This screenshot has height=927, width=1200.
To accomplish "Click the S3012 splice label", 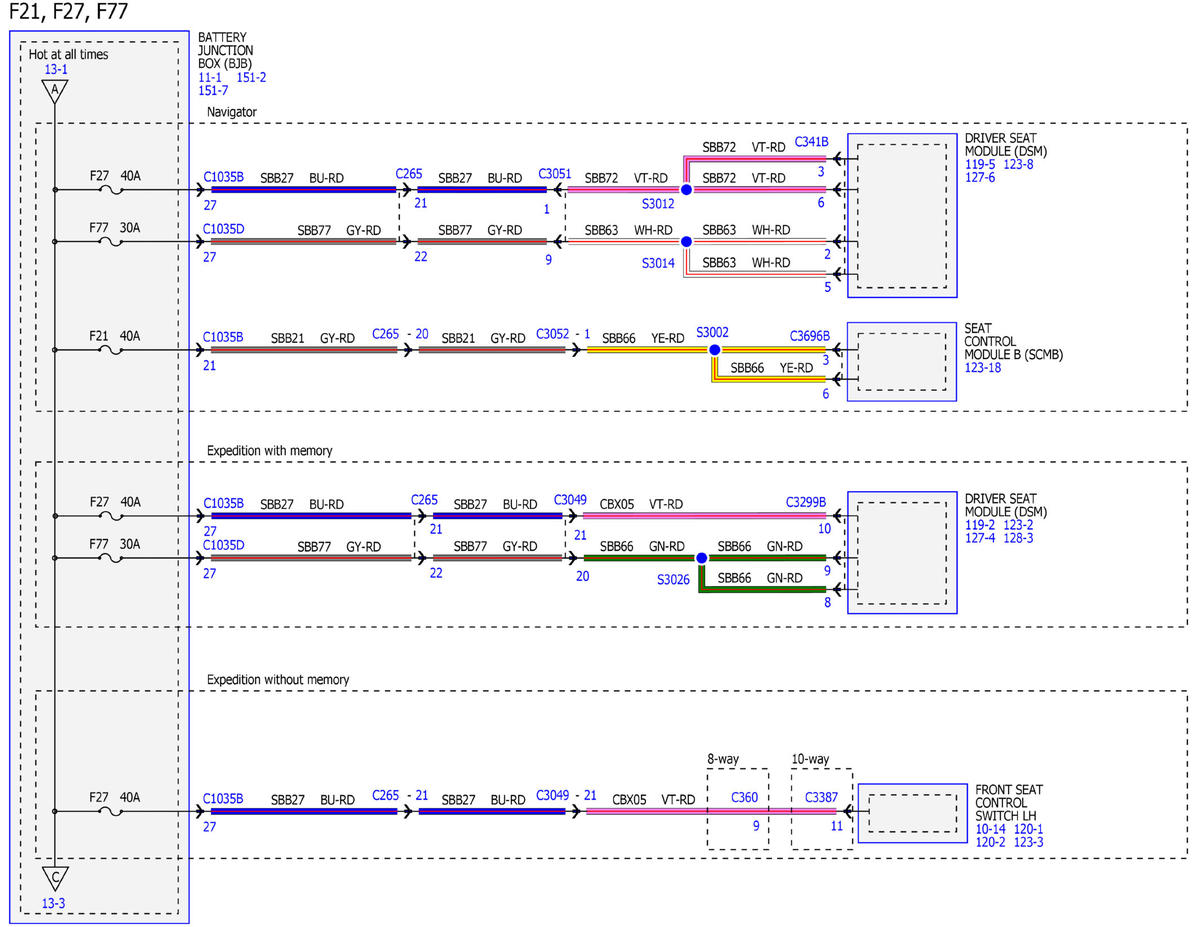I will [x=658, y=203].
